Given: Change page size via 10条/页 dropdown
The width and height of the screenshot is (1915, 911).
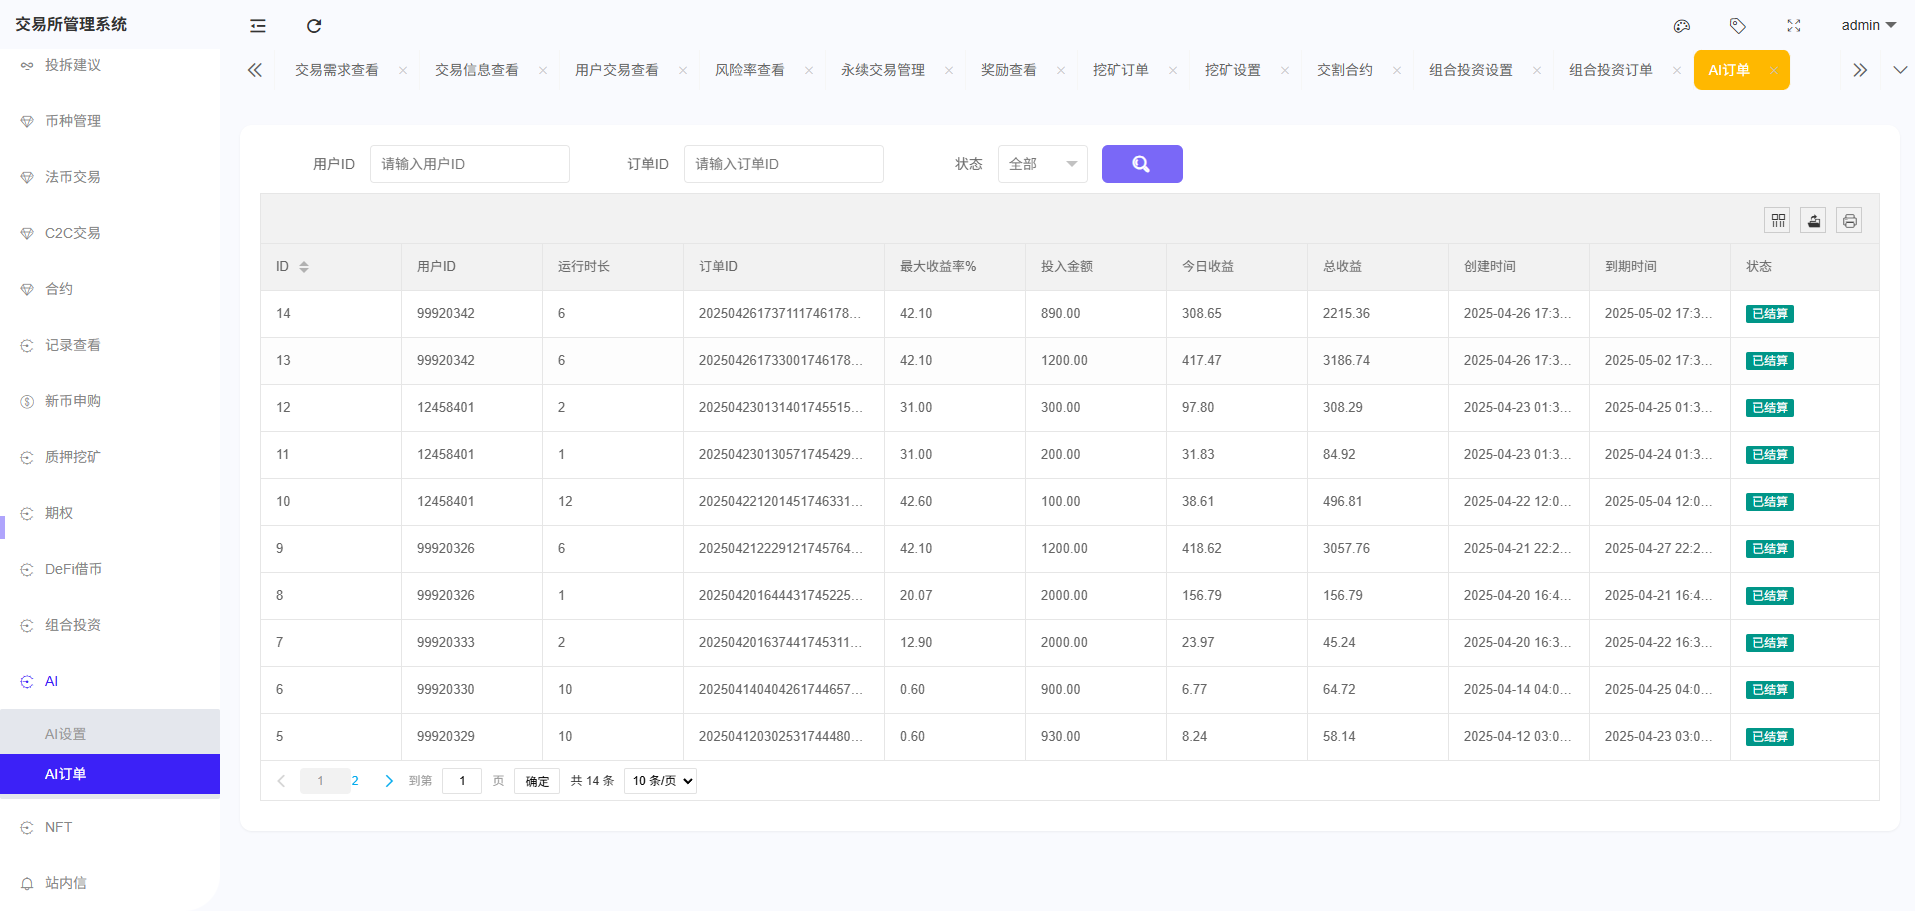Looking at the screenshot, I should (659, 781).
